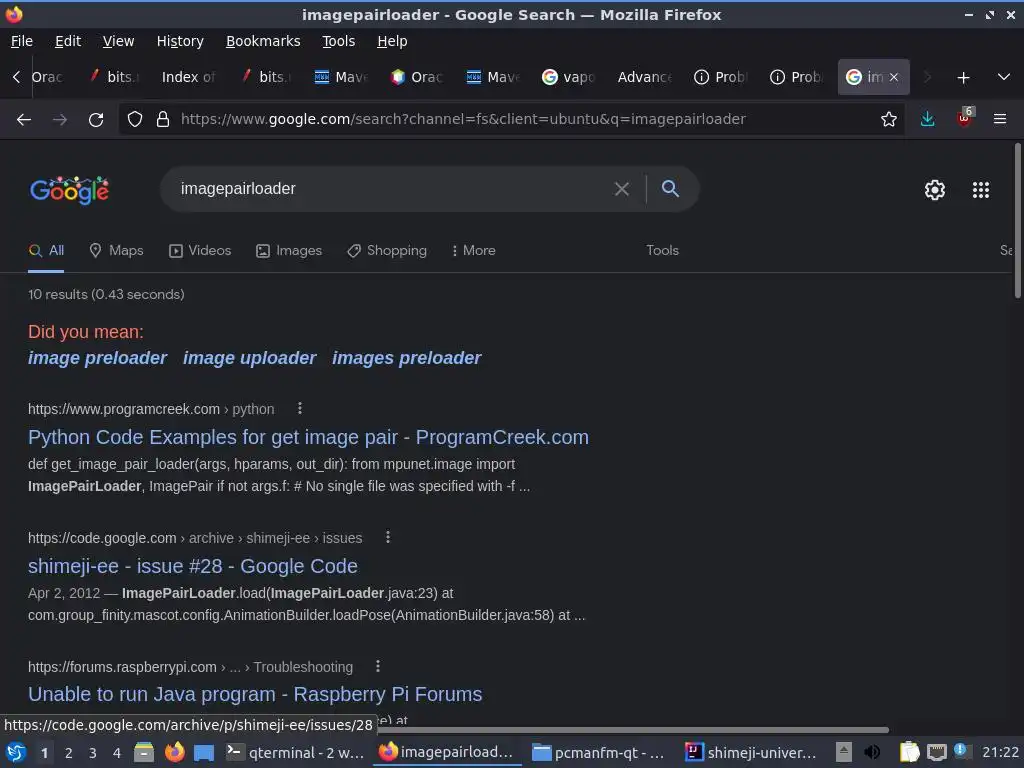Submit search with the magnifier icon
The image size is (1024, 768).
click(x=670, y=189)
